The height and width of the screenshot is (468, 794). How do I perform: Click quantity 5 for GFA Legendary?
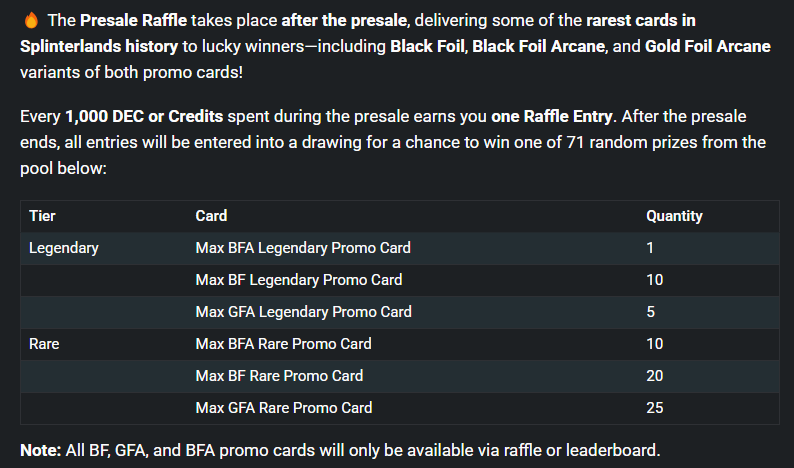[651, 312]
